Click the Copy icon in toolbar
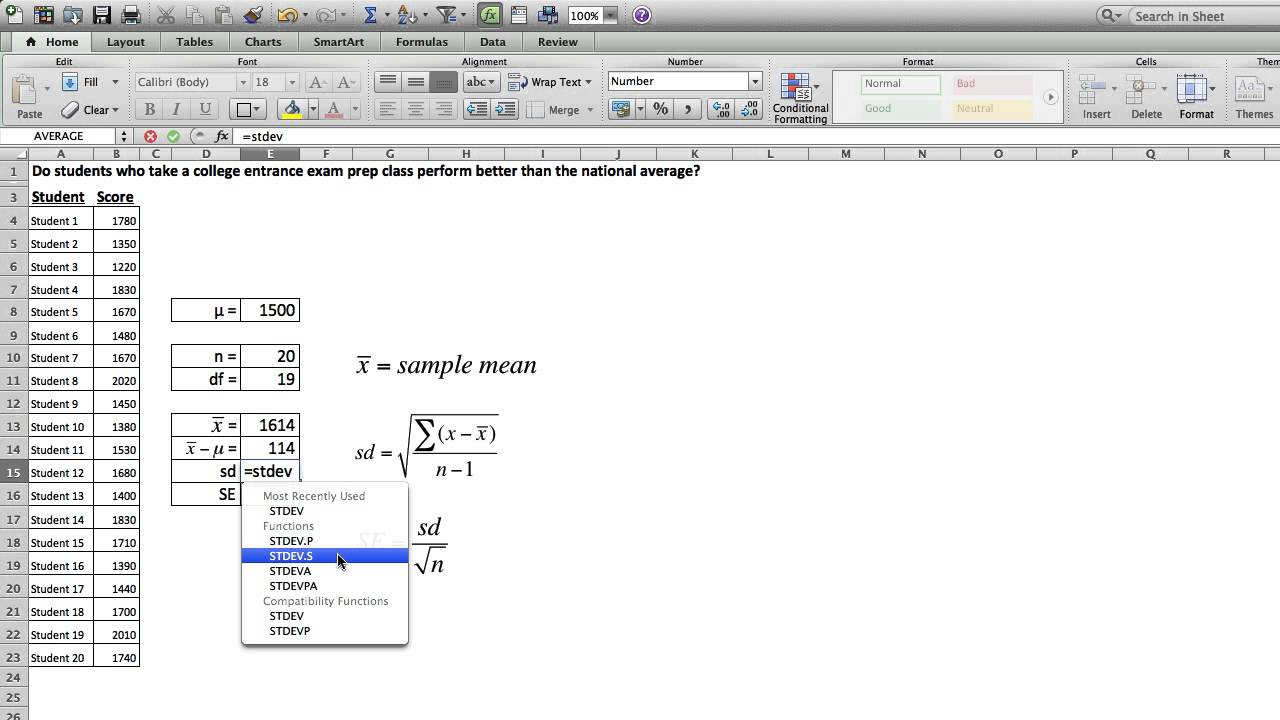Viewport: 1280px width, 720px height. pos(195,15)
